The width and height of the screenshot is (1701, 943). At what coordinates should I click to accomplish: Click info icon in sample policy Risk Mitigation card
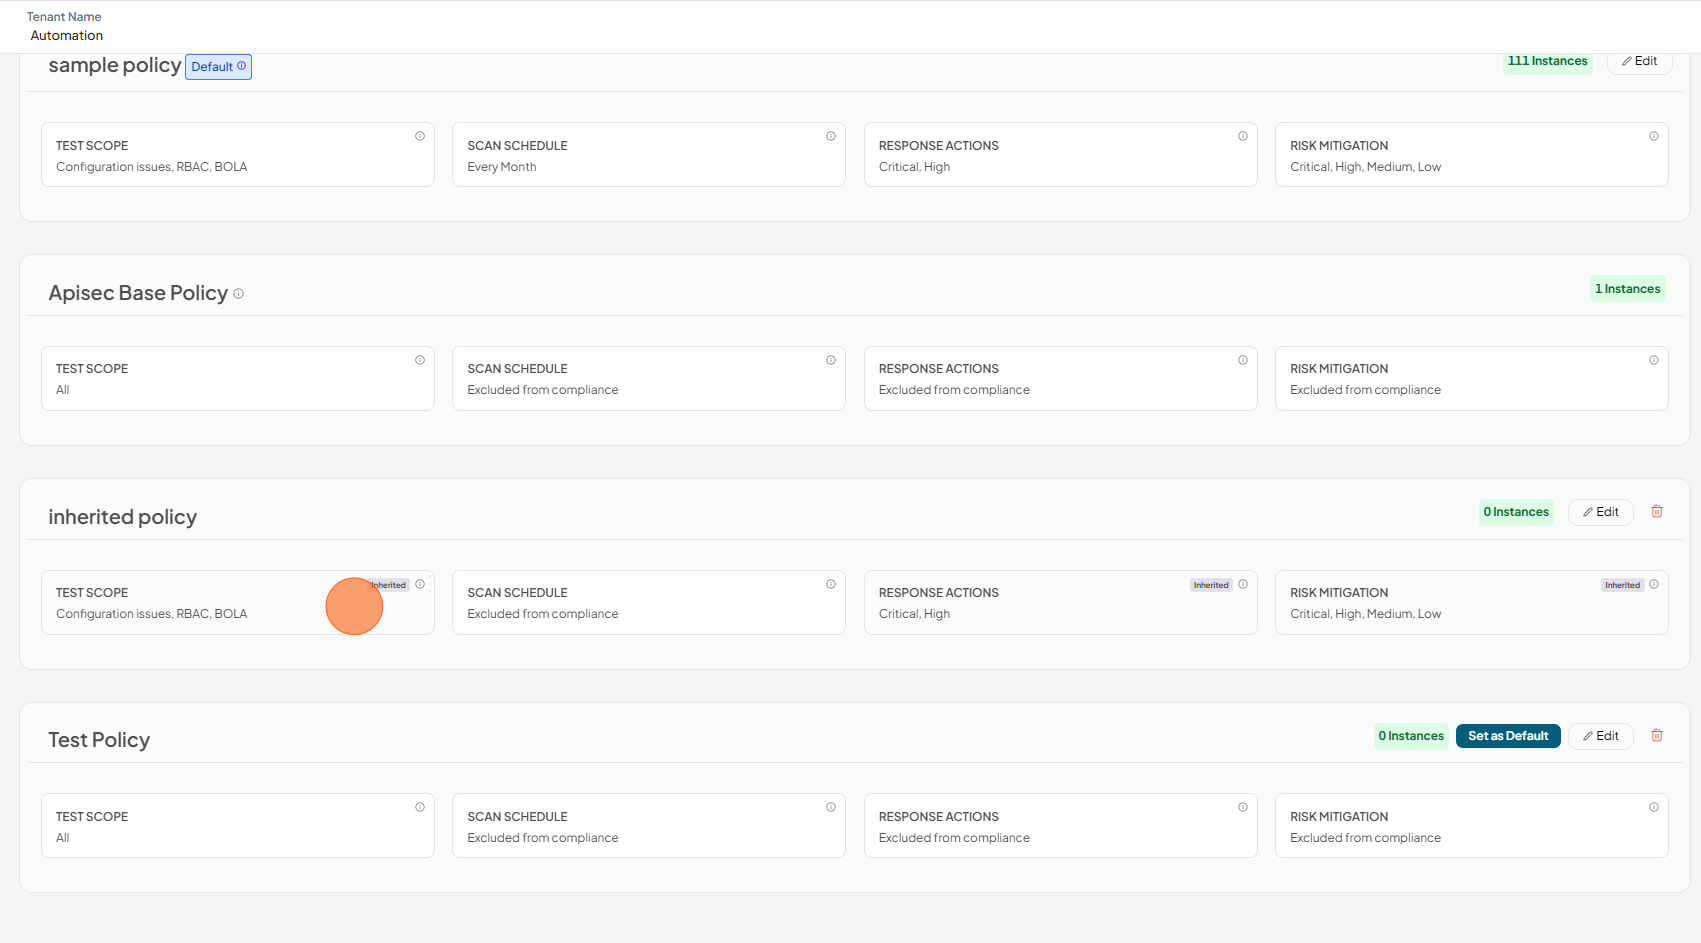coord(1654,136)
